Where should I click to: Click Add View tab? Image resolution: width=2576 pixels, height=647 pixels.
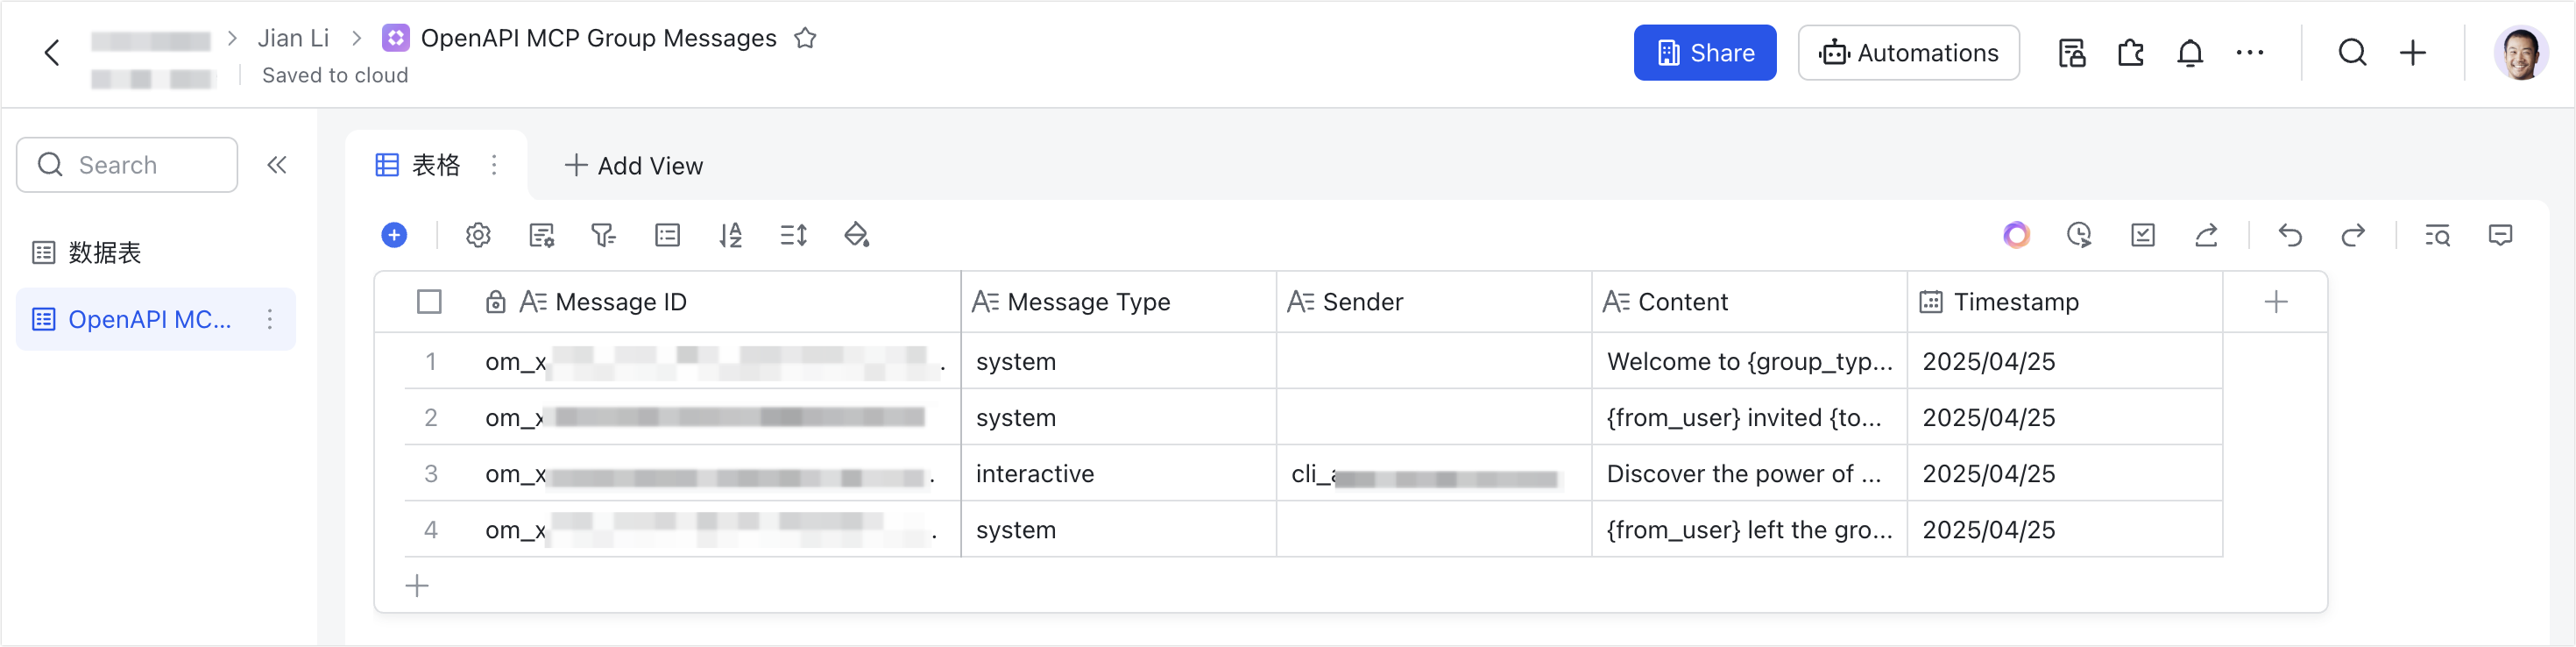(x=634, y=166)
